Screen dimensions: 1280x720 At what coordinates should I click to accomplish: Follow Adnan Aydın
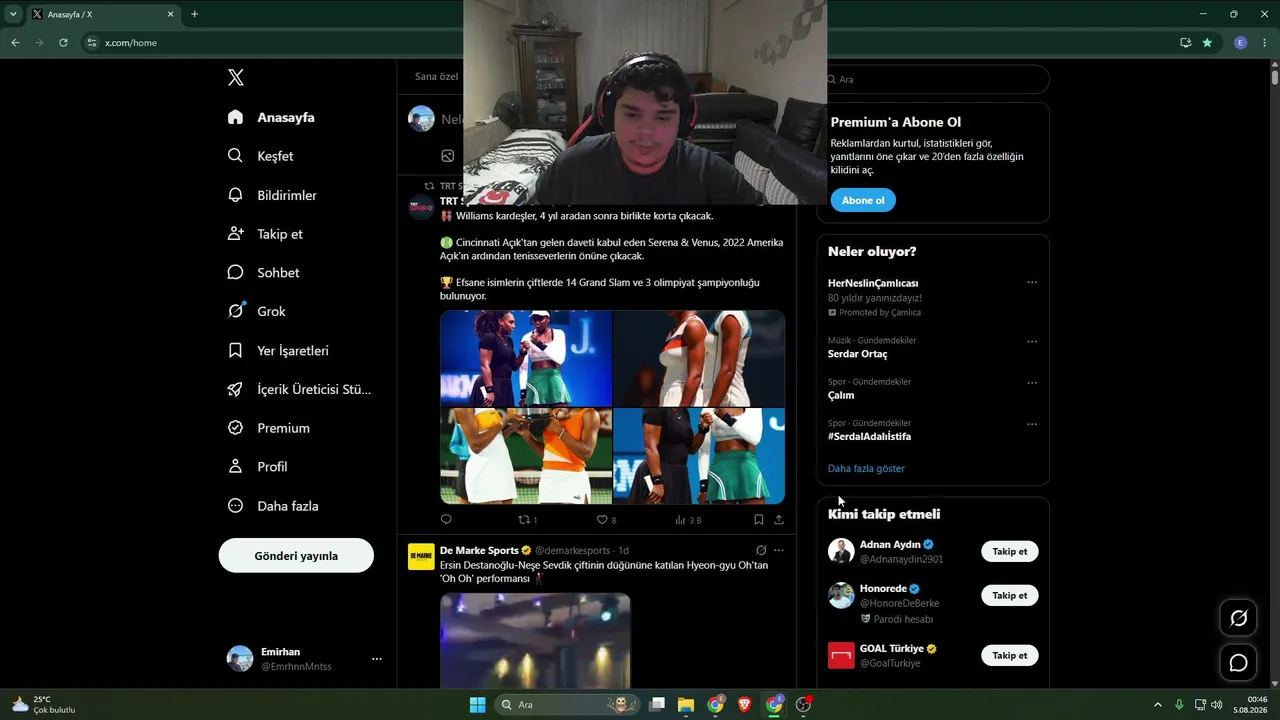1010,552
